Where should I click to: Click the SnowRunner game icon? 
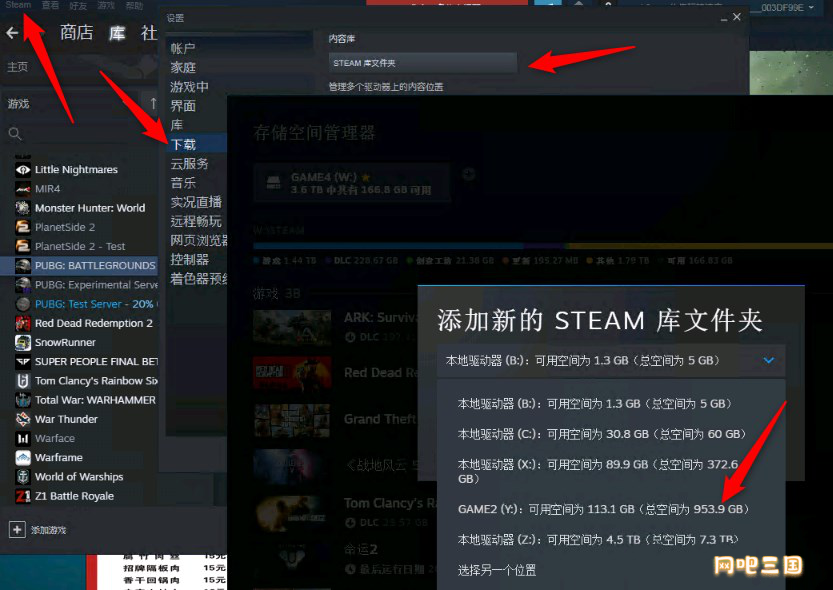click(23, 343)
